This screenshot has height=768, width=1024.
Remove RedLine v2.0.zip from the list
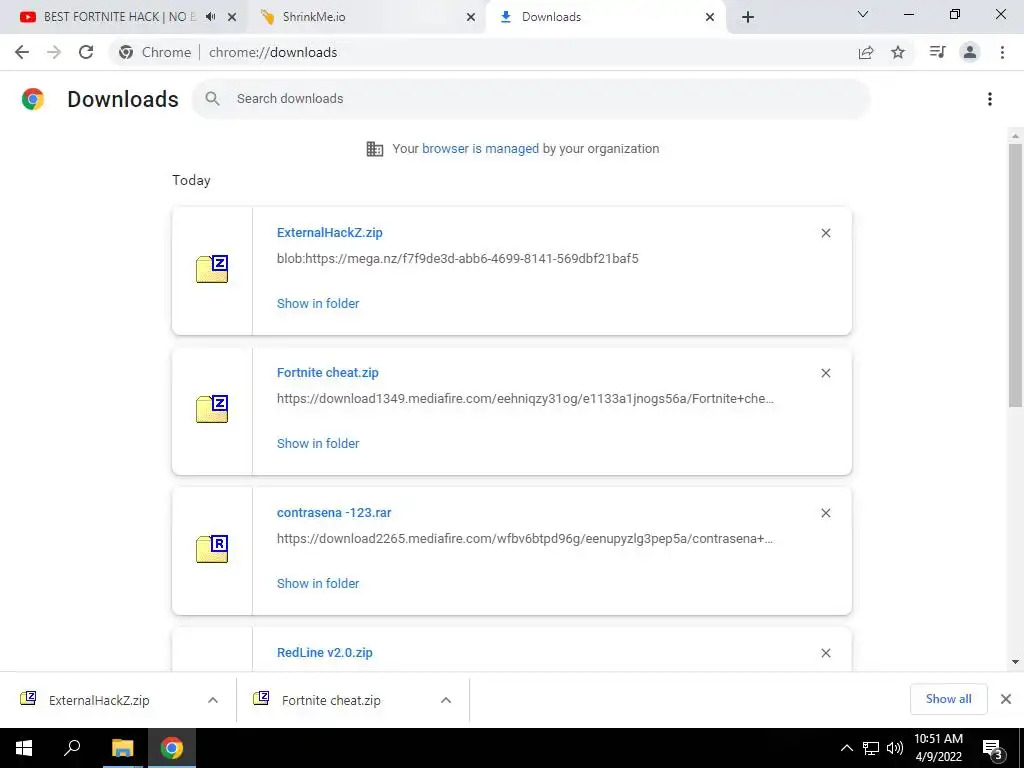(x=825, y=653)
